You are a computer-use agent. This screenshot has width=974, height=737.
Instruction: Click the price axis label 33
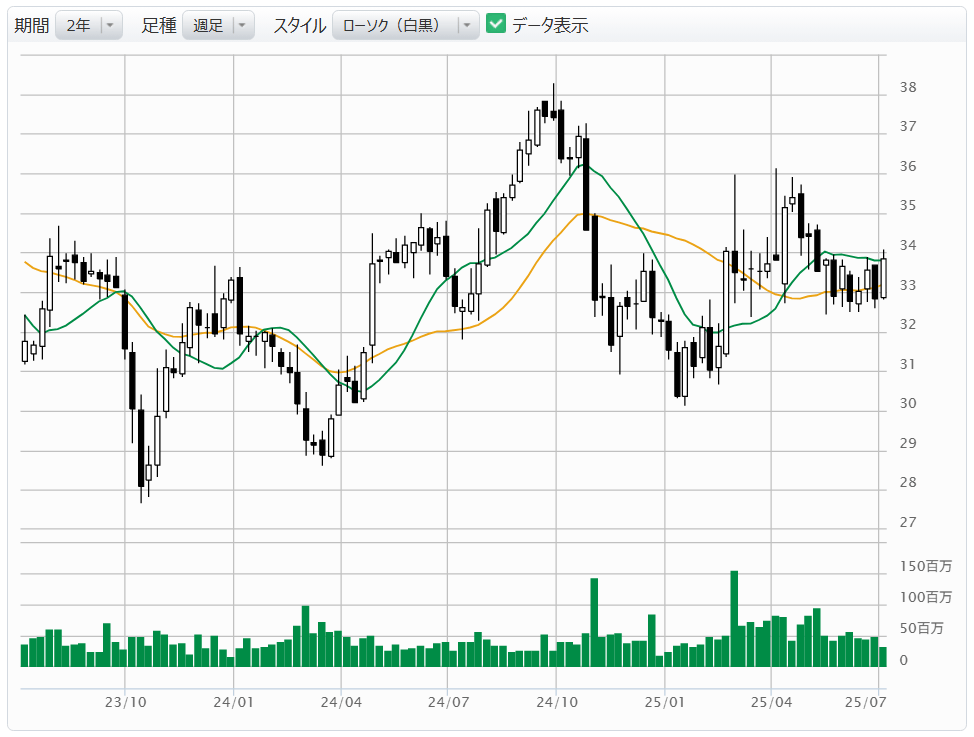pos(908,285)
